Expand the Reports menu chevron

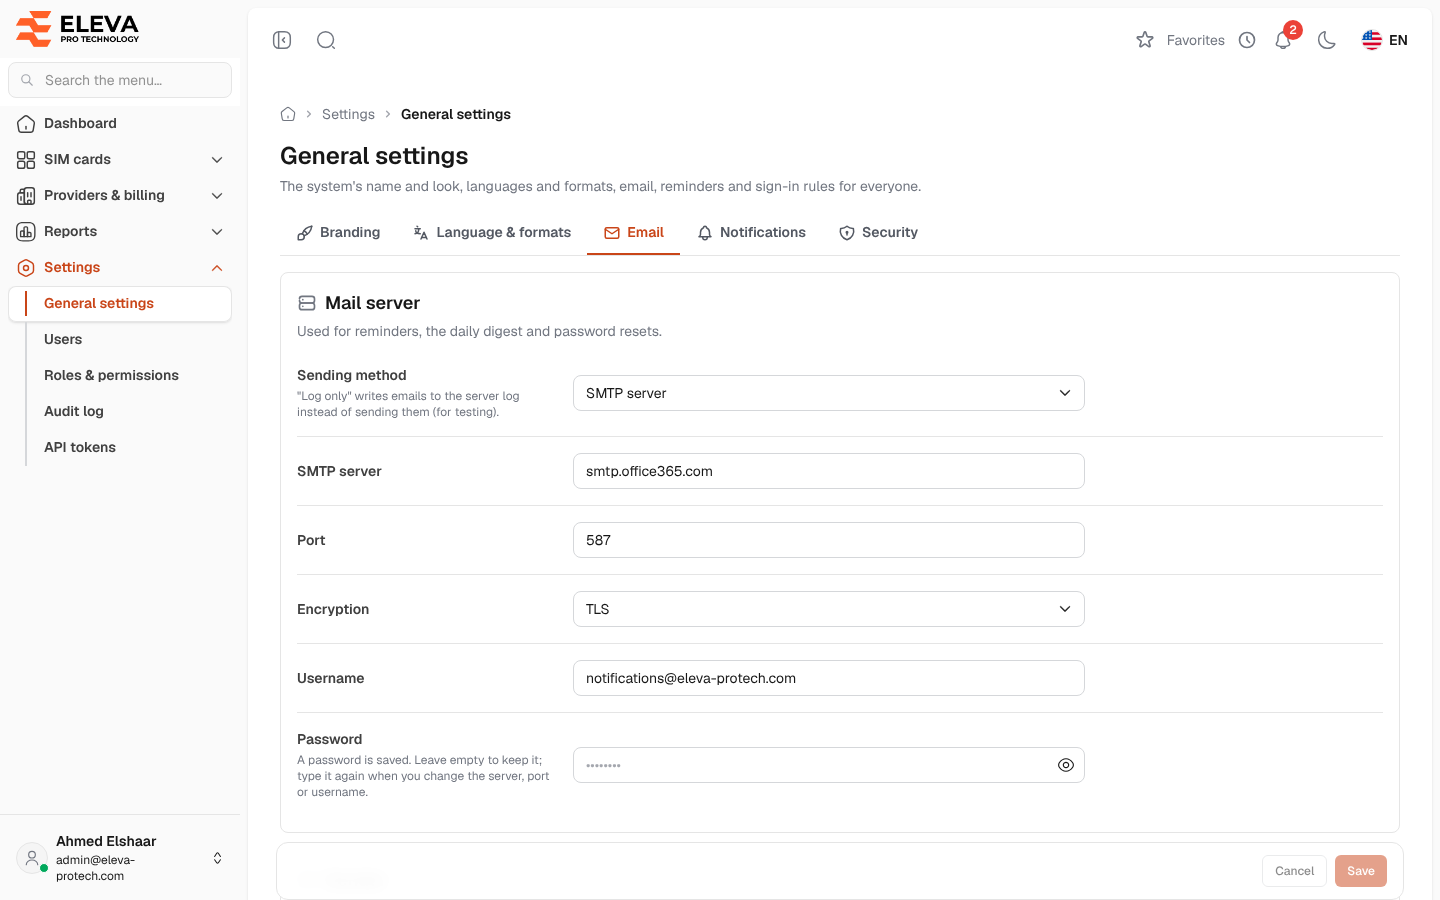click(217, 232)
